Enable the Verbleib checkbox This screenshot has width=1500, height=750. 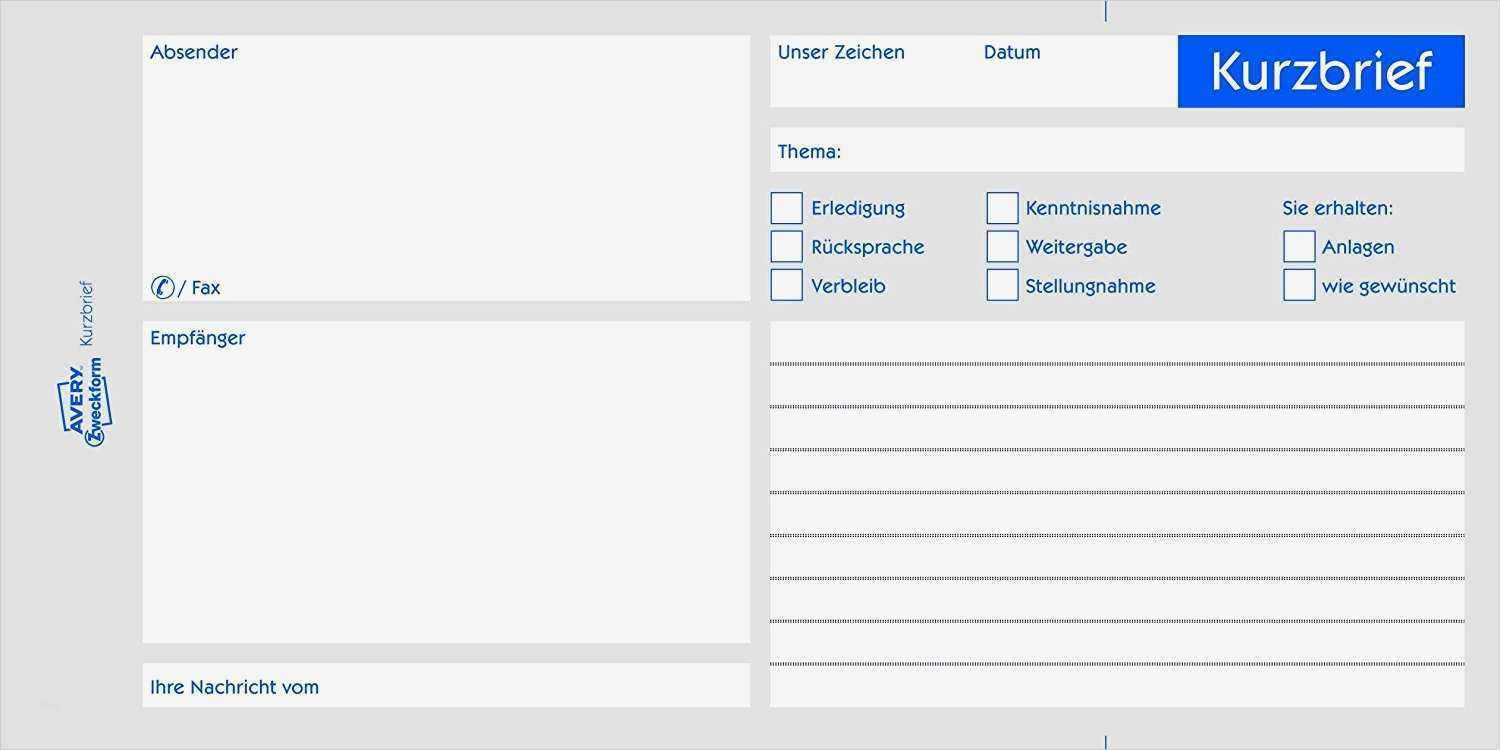786,285
